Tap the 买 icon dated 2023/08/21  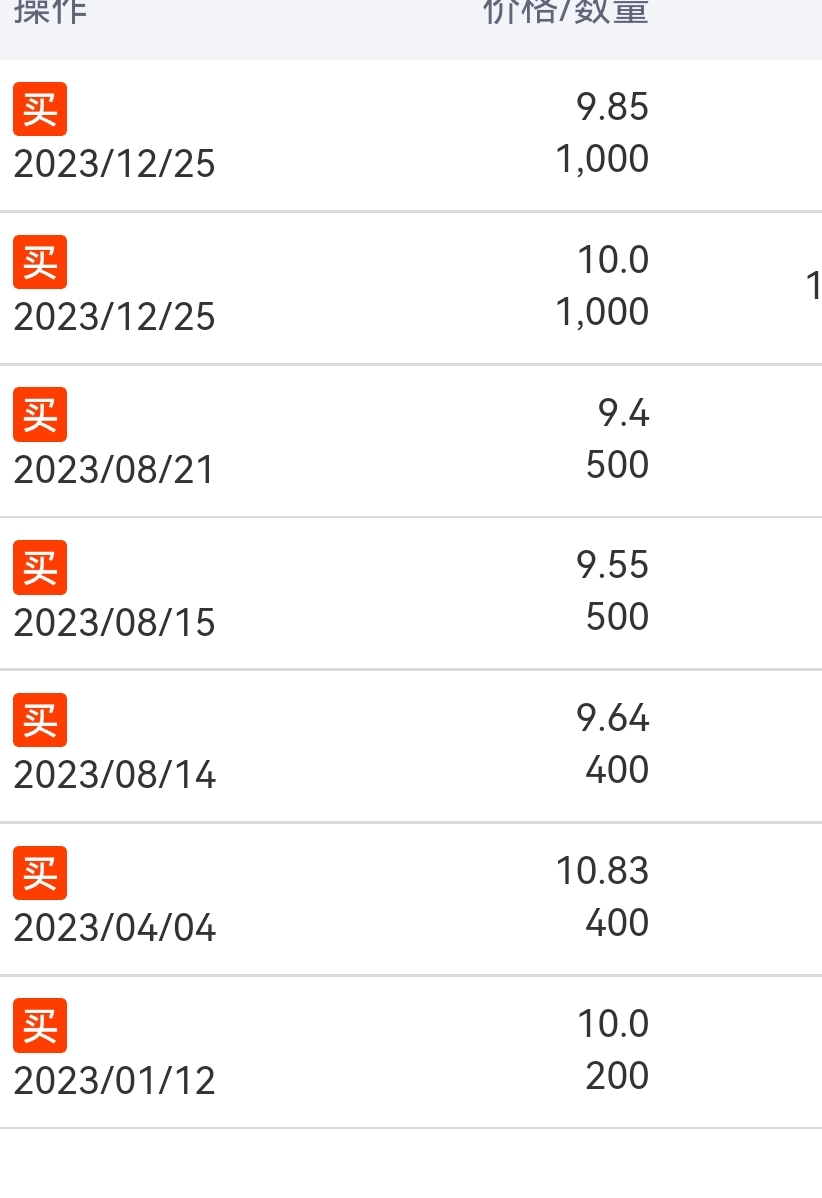pyautogui.click(x=40, y=415)
